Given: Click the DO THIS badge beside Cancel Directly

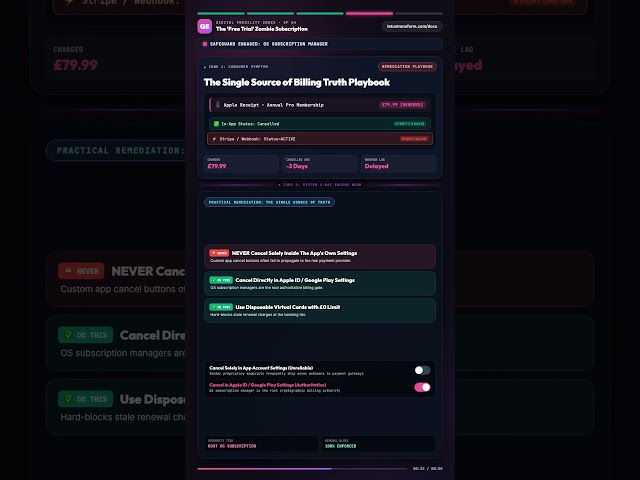Looking at the screenshot, I should [x=221, y=280].
